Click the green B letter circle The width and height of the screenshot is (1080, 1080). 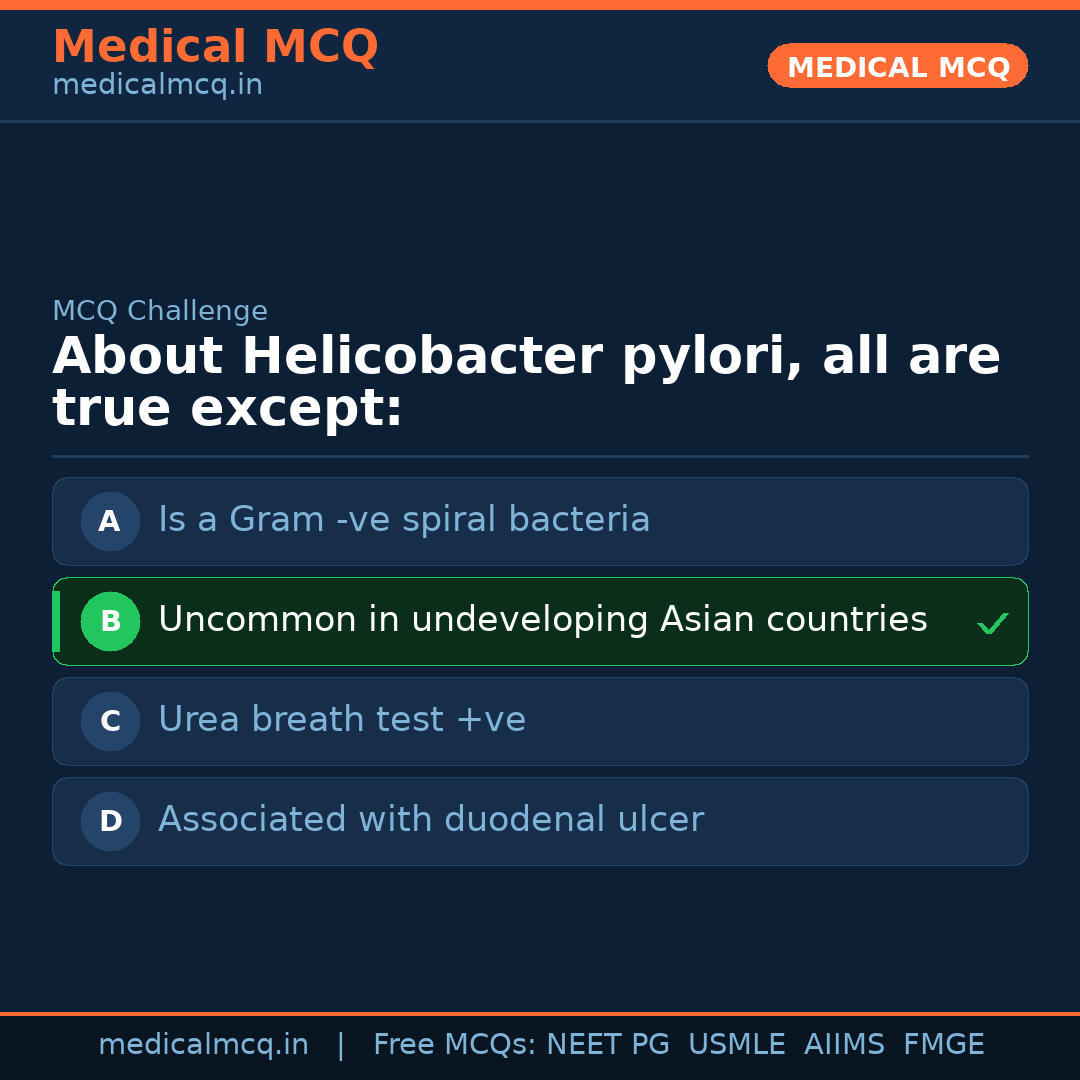(110, 621)
